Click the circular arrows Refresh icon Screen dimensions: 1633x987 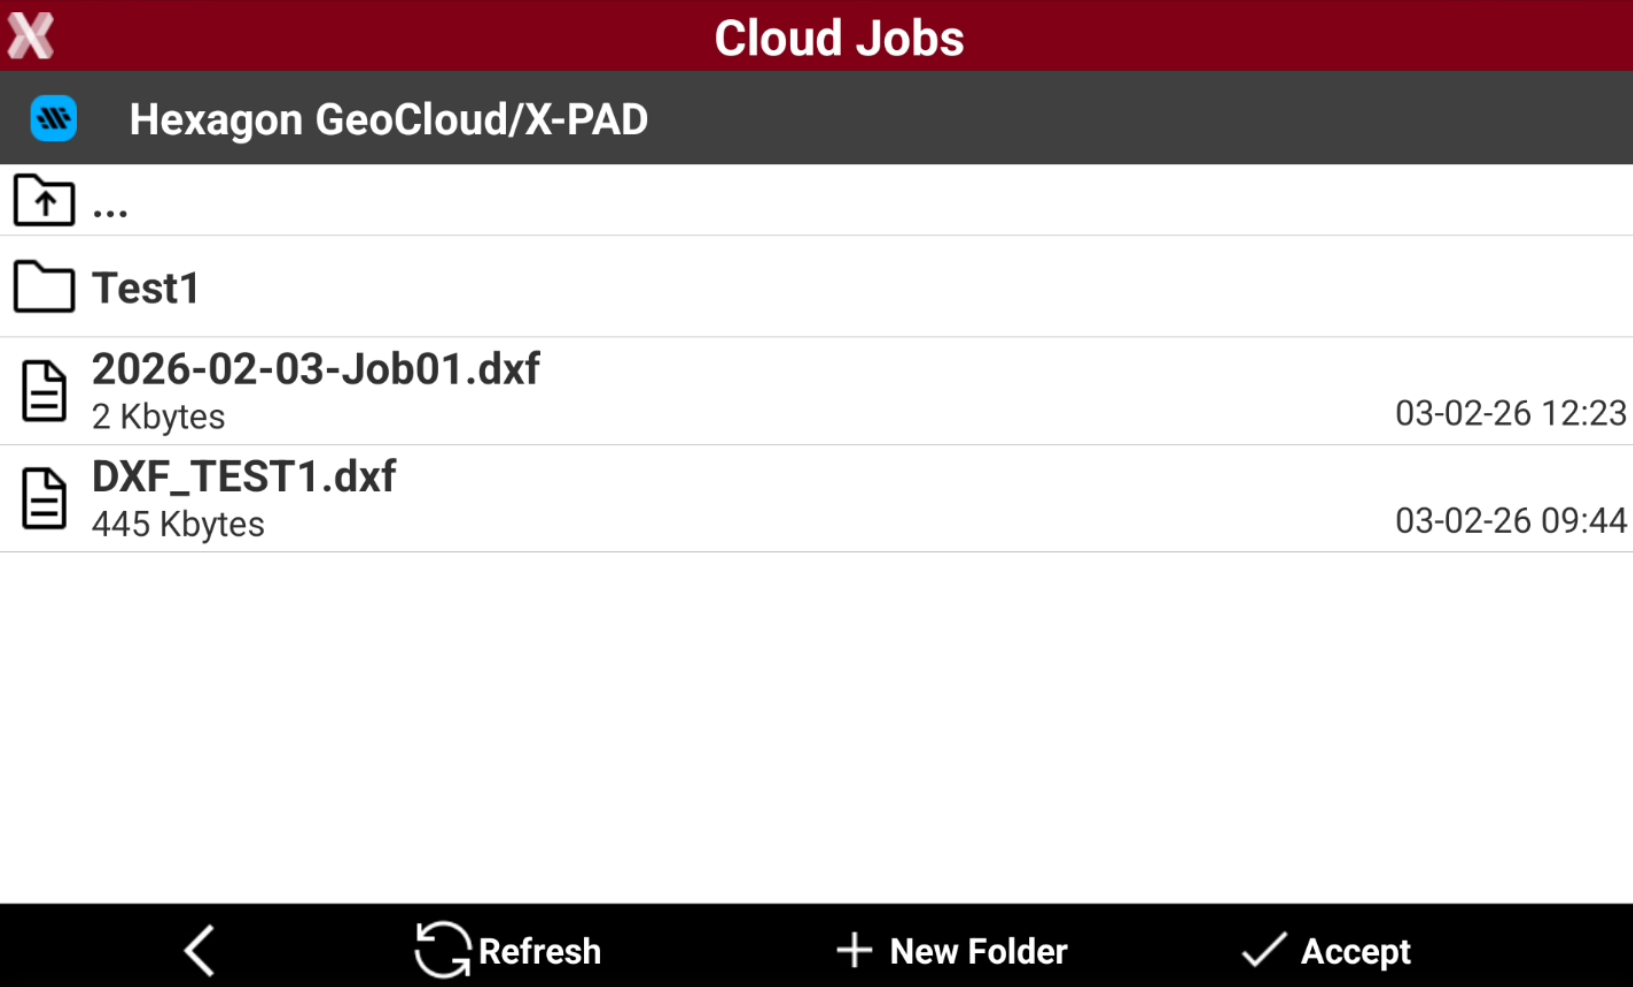(442, 949)
